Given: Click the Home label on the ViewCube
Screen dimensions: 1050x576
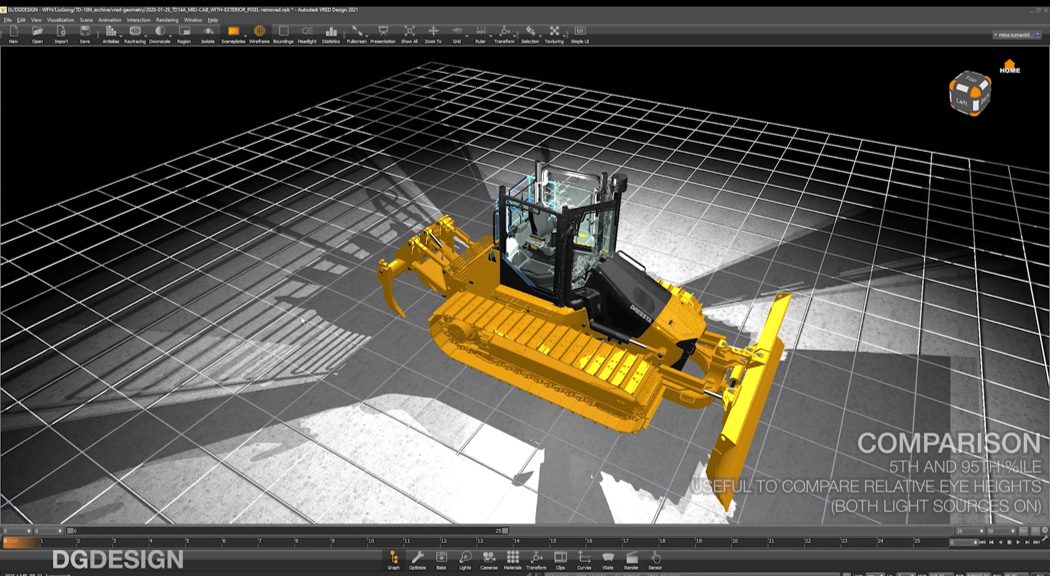Looking at the screenshot, I should [1010, 69].
